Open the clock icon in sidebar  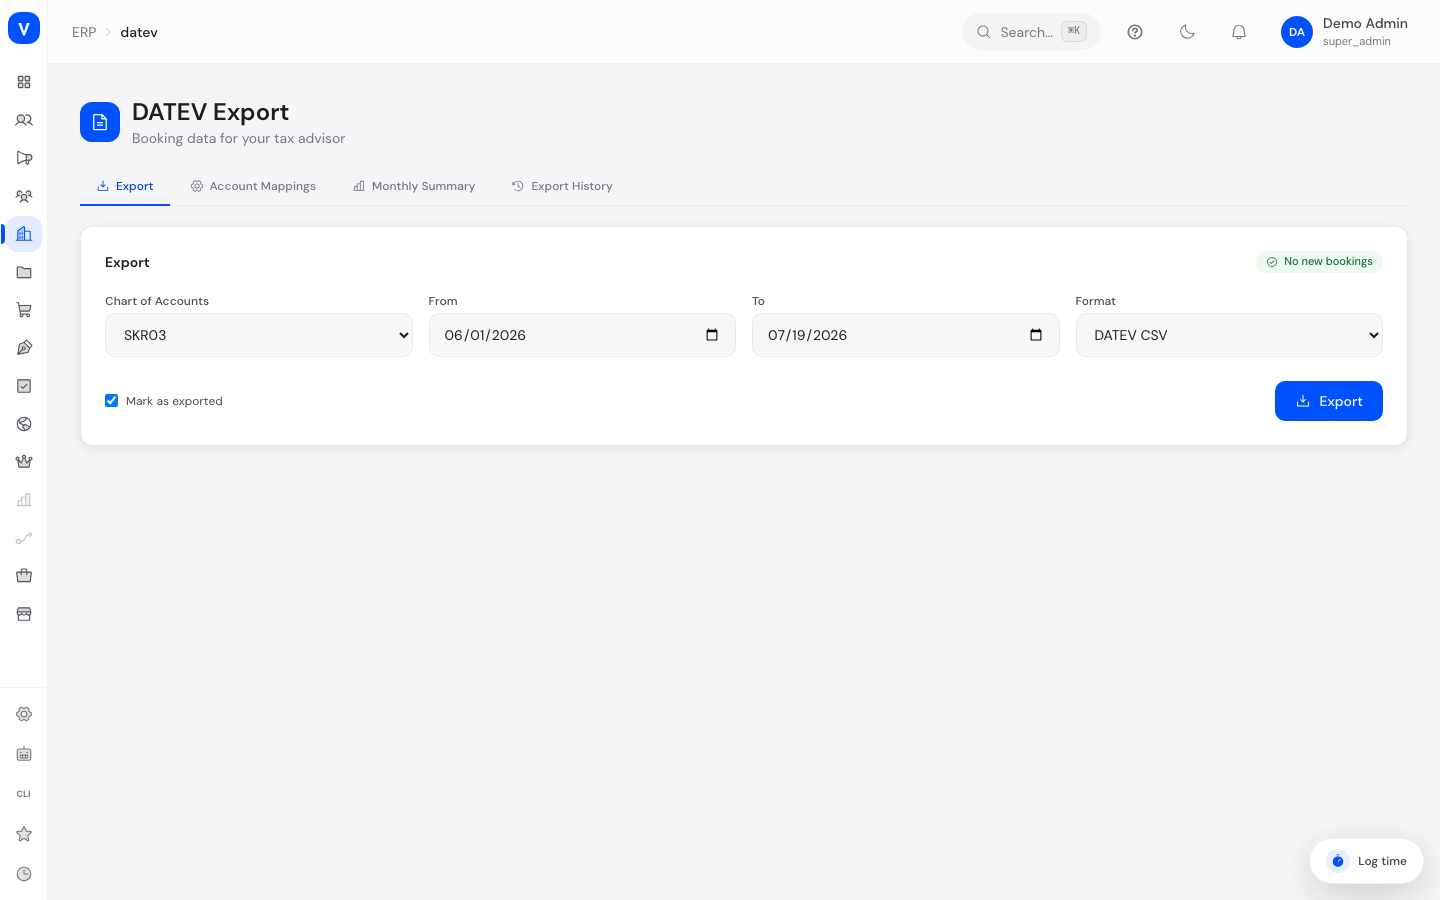click(x=24, y=874)
